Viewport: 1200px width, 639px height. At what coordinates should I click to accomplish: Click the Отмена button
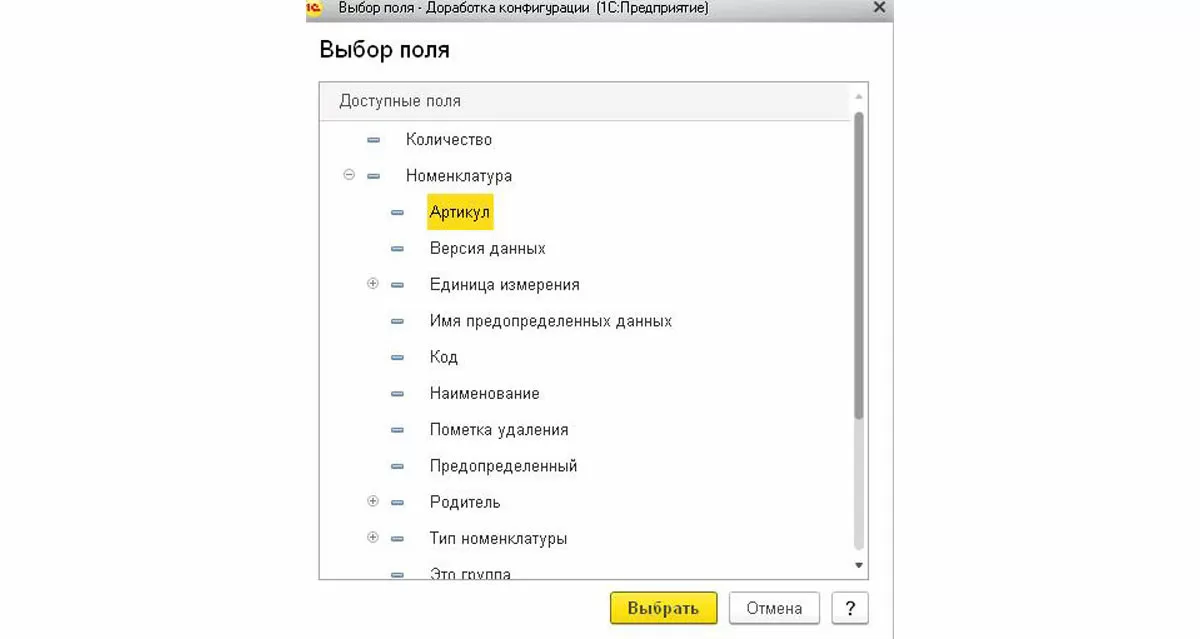tap(774, 608)
